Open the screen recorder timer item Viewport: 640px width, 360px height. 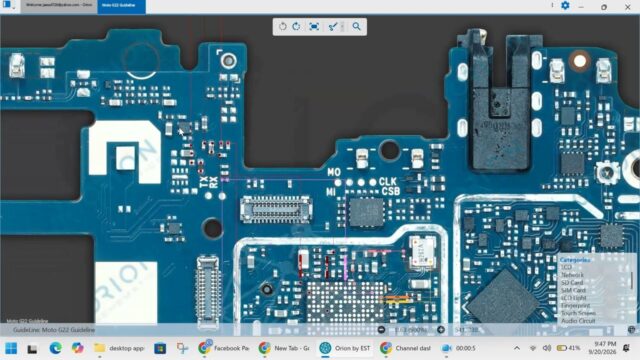pyautogui.click(x=459, y=348)
